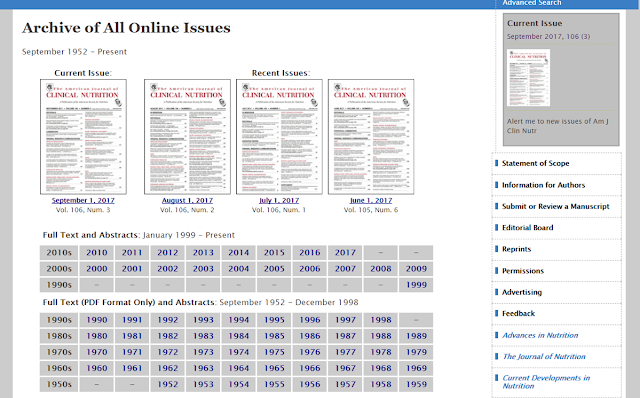Viewport: 640px width, 398px height.
Task: Open the 1956 archive year
Action: click(x=310, y=384)
